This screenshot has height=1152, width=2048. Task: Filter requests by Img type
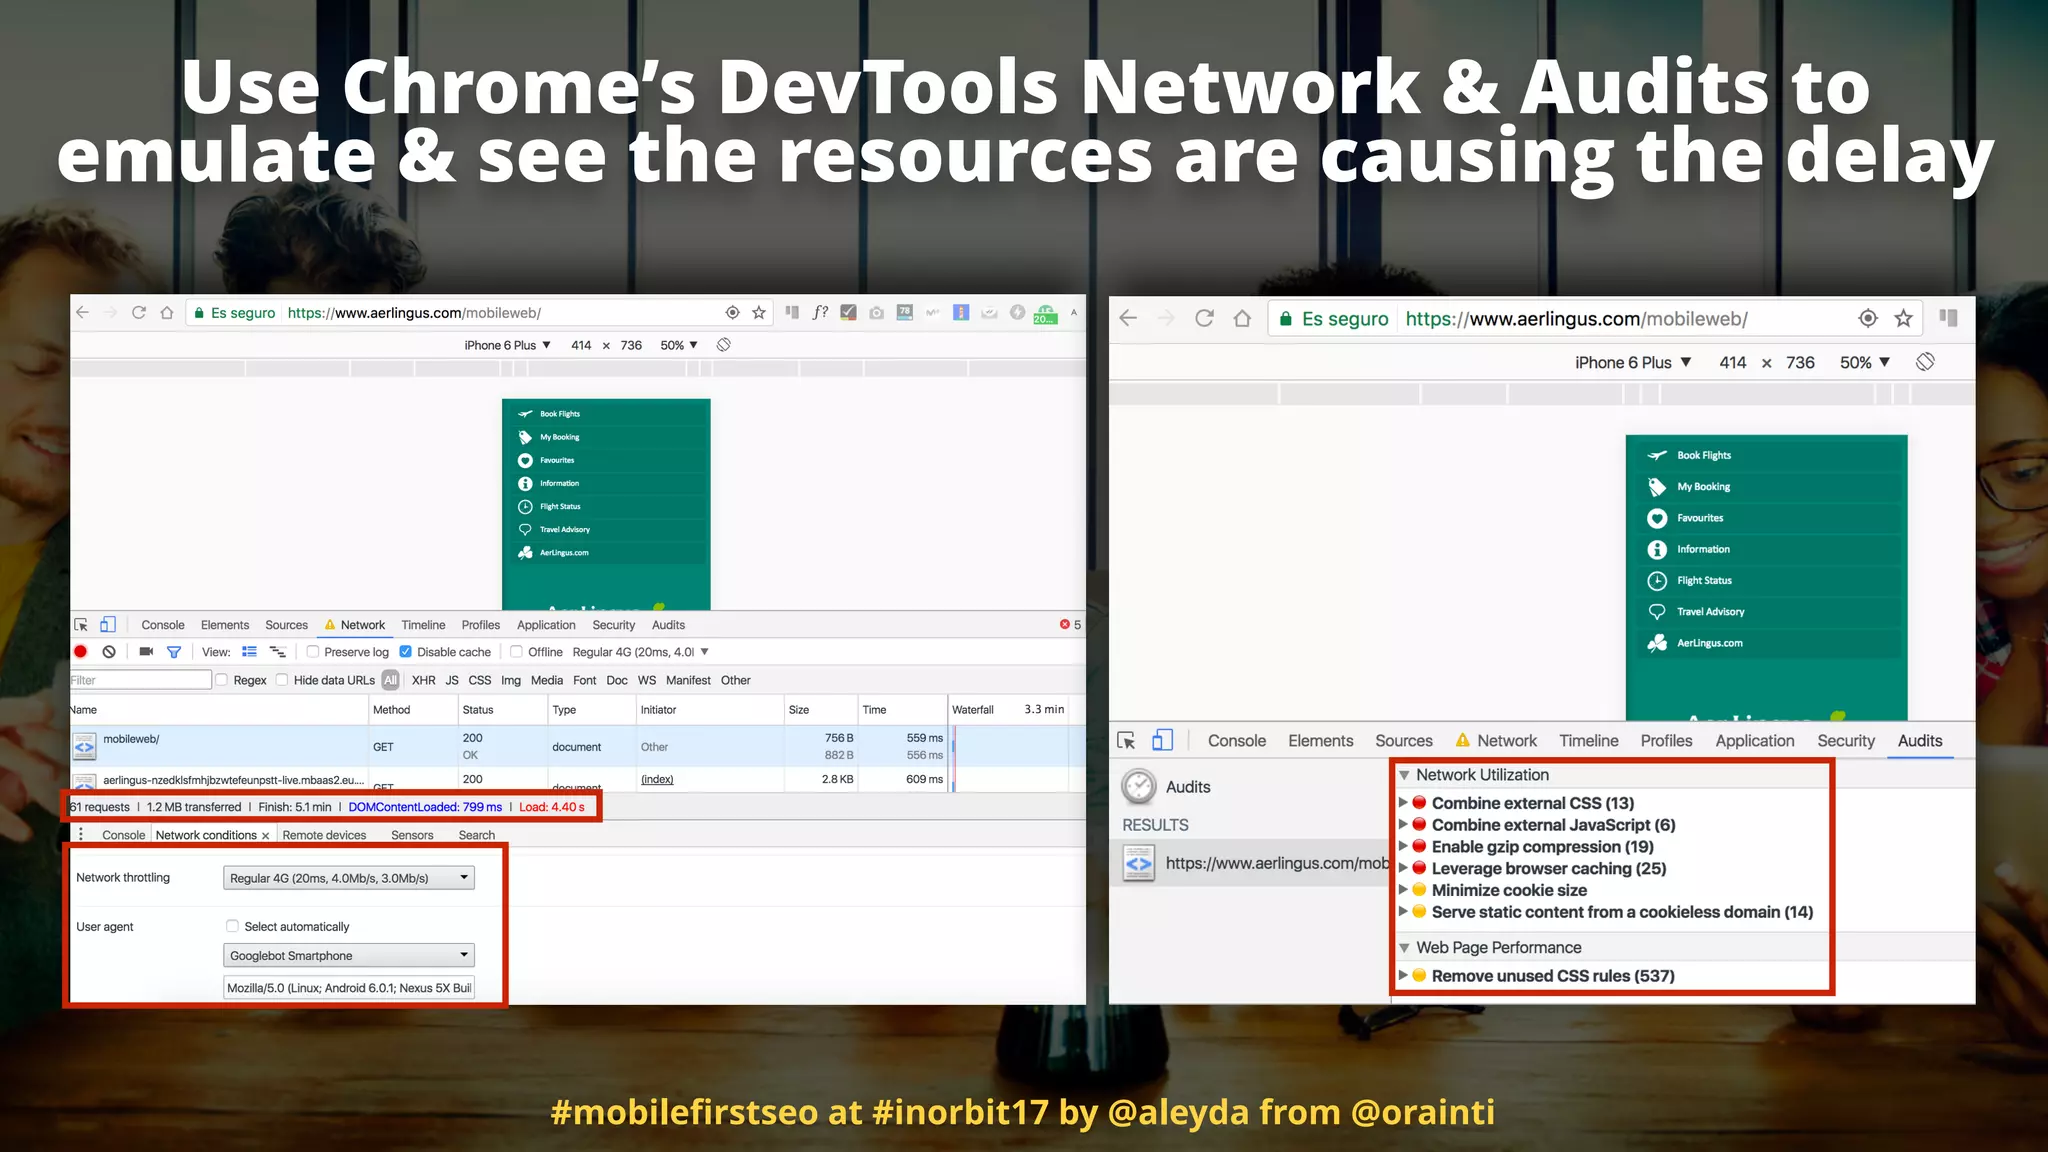pos(511,680)
